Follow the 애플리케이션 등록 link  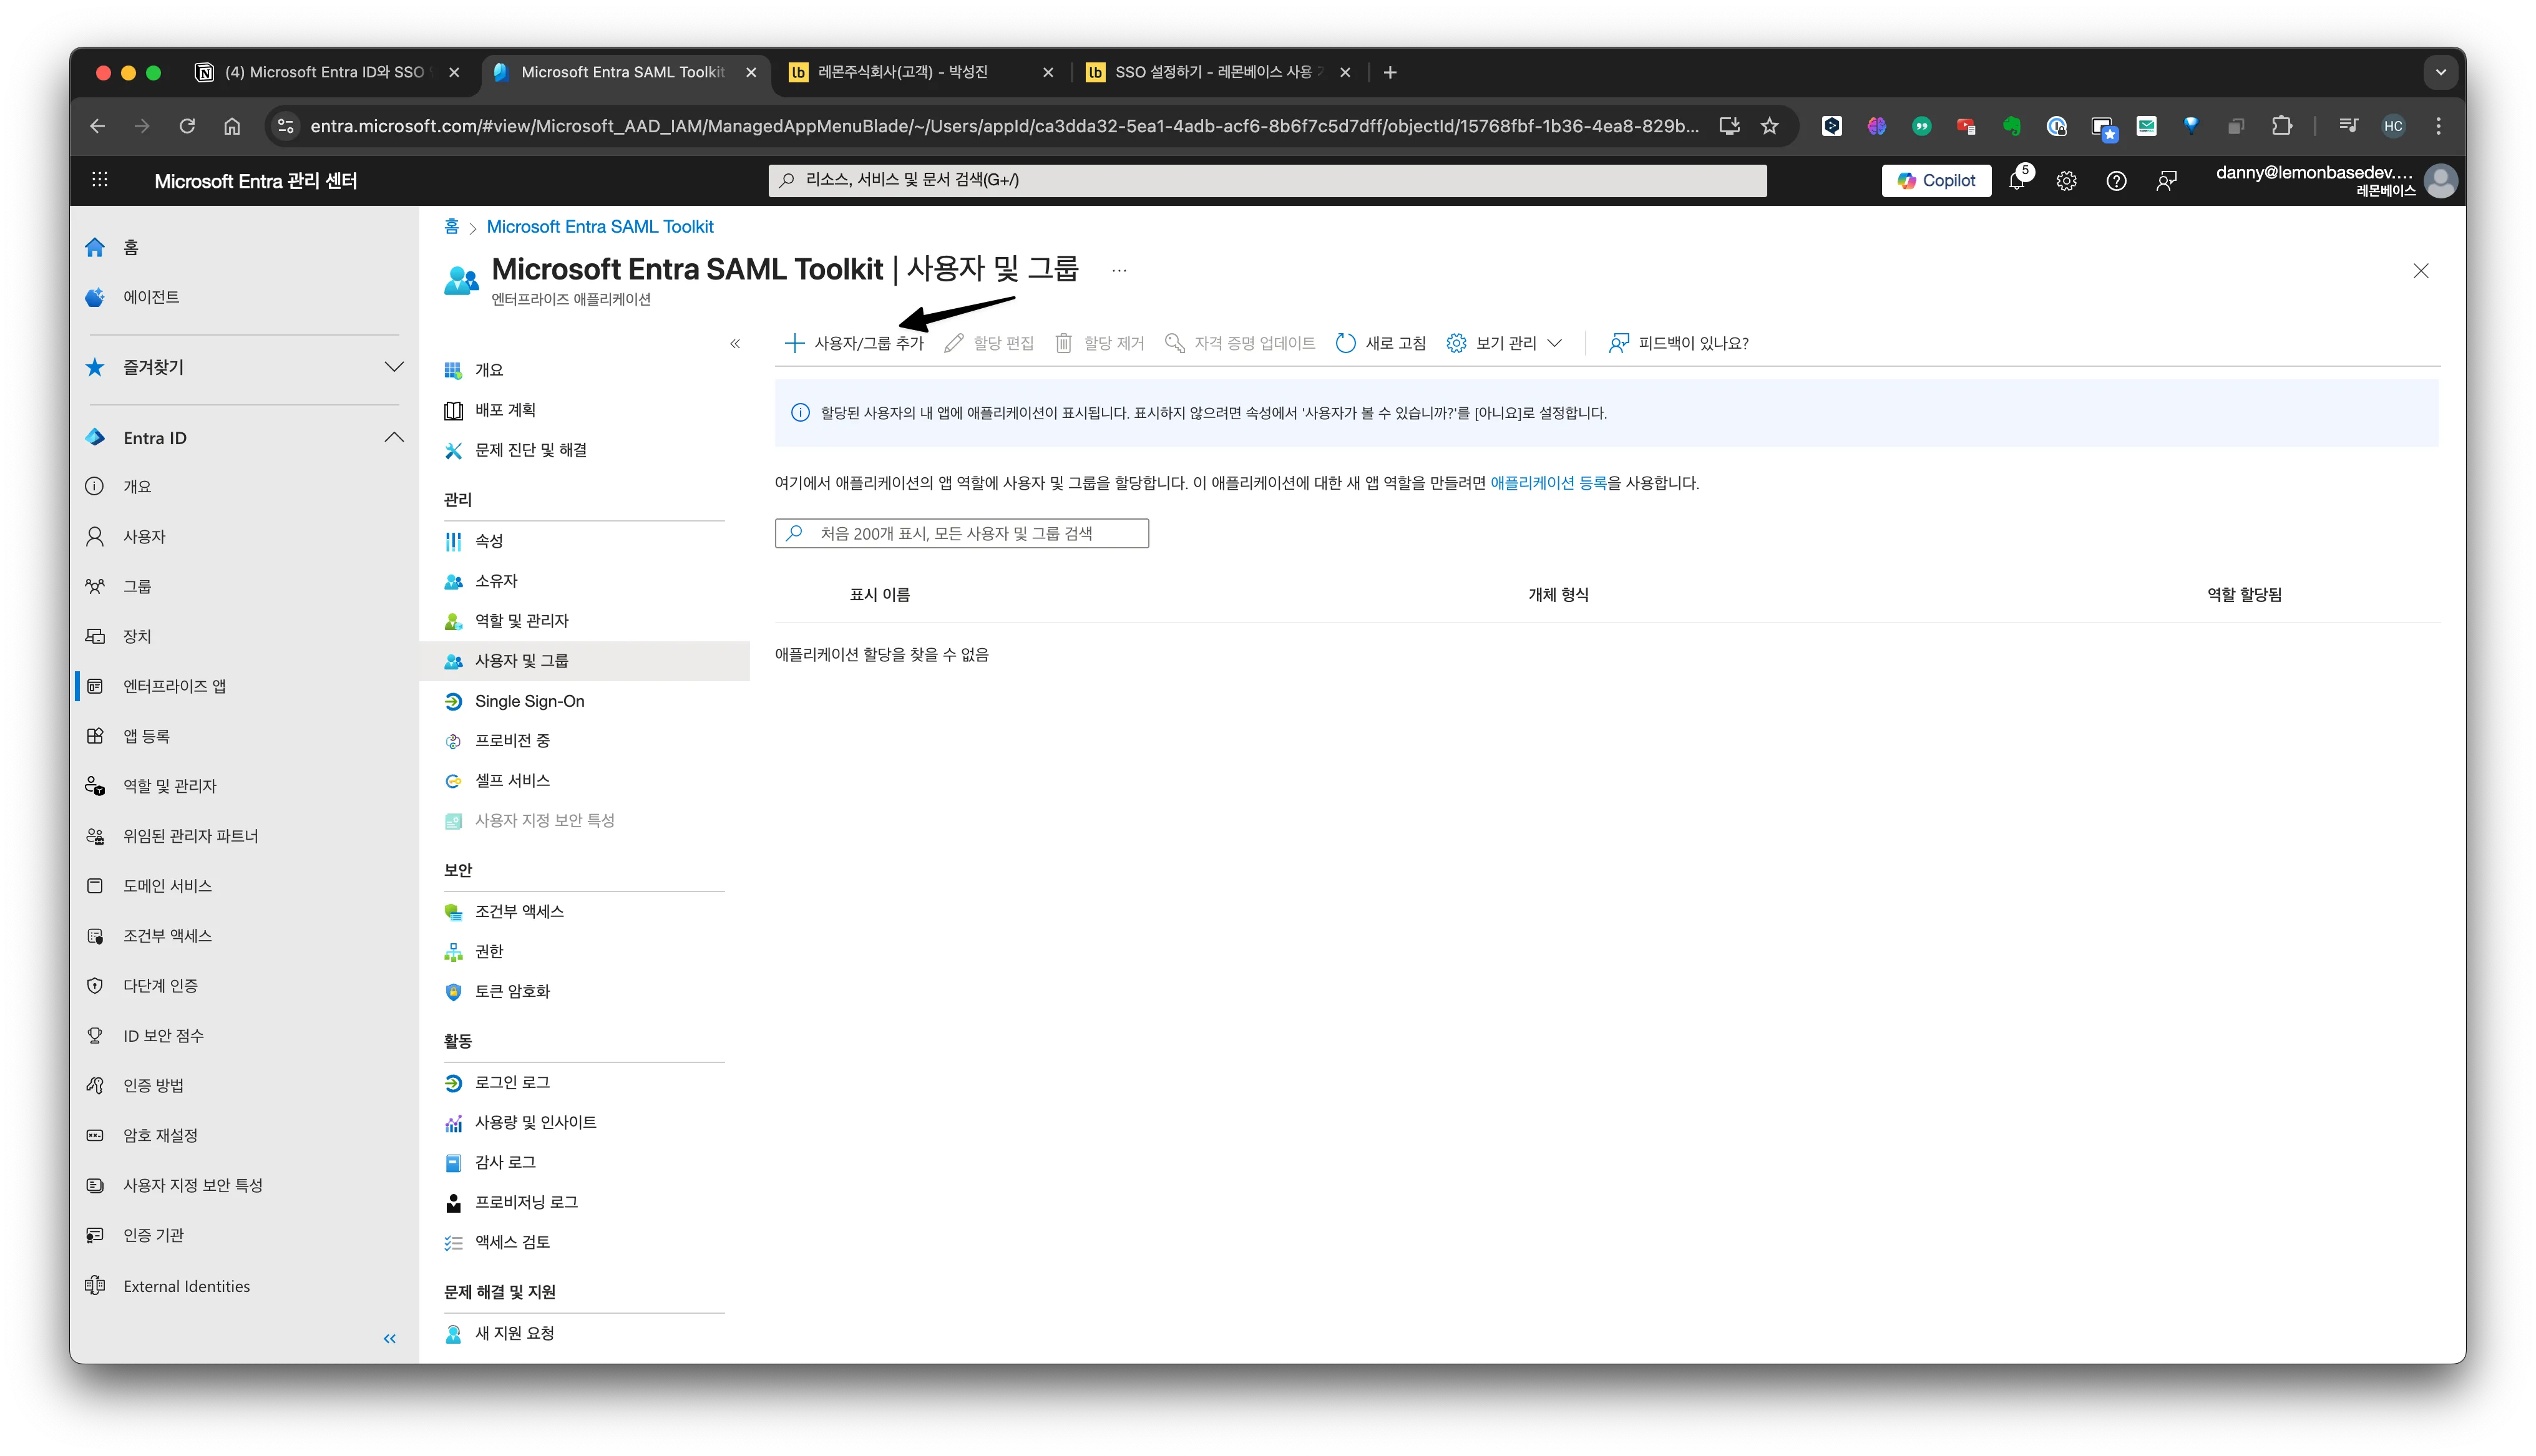click(1548, 483)
